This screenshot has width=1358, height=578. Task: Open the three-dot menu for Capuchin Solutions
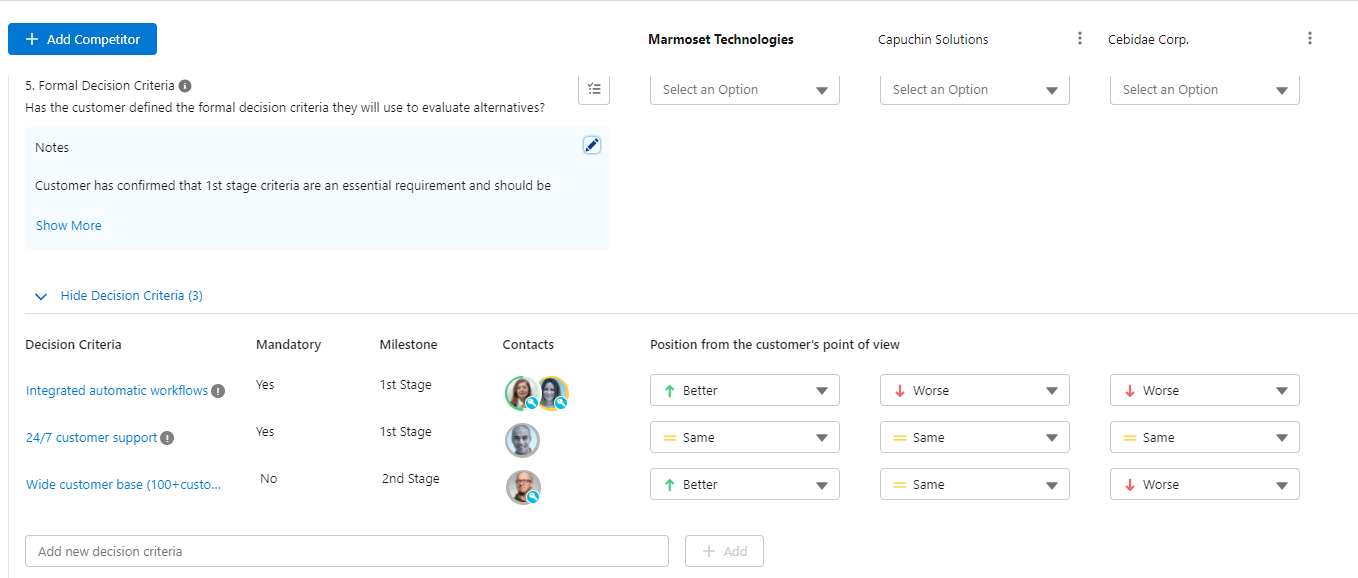(x=1080, y=39)
